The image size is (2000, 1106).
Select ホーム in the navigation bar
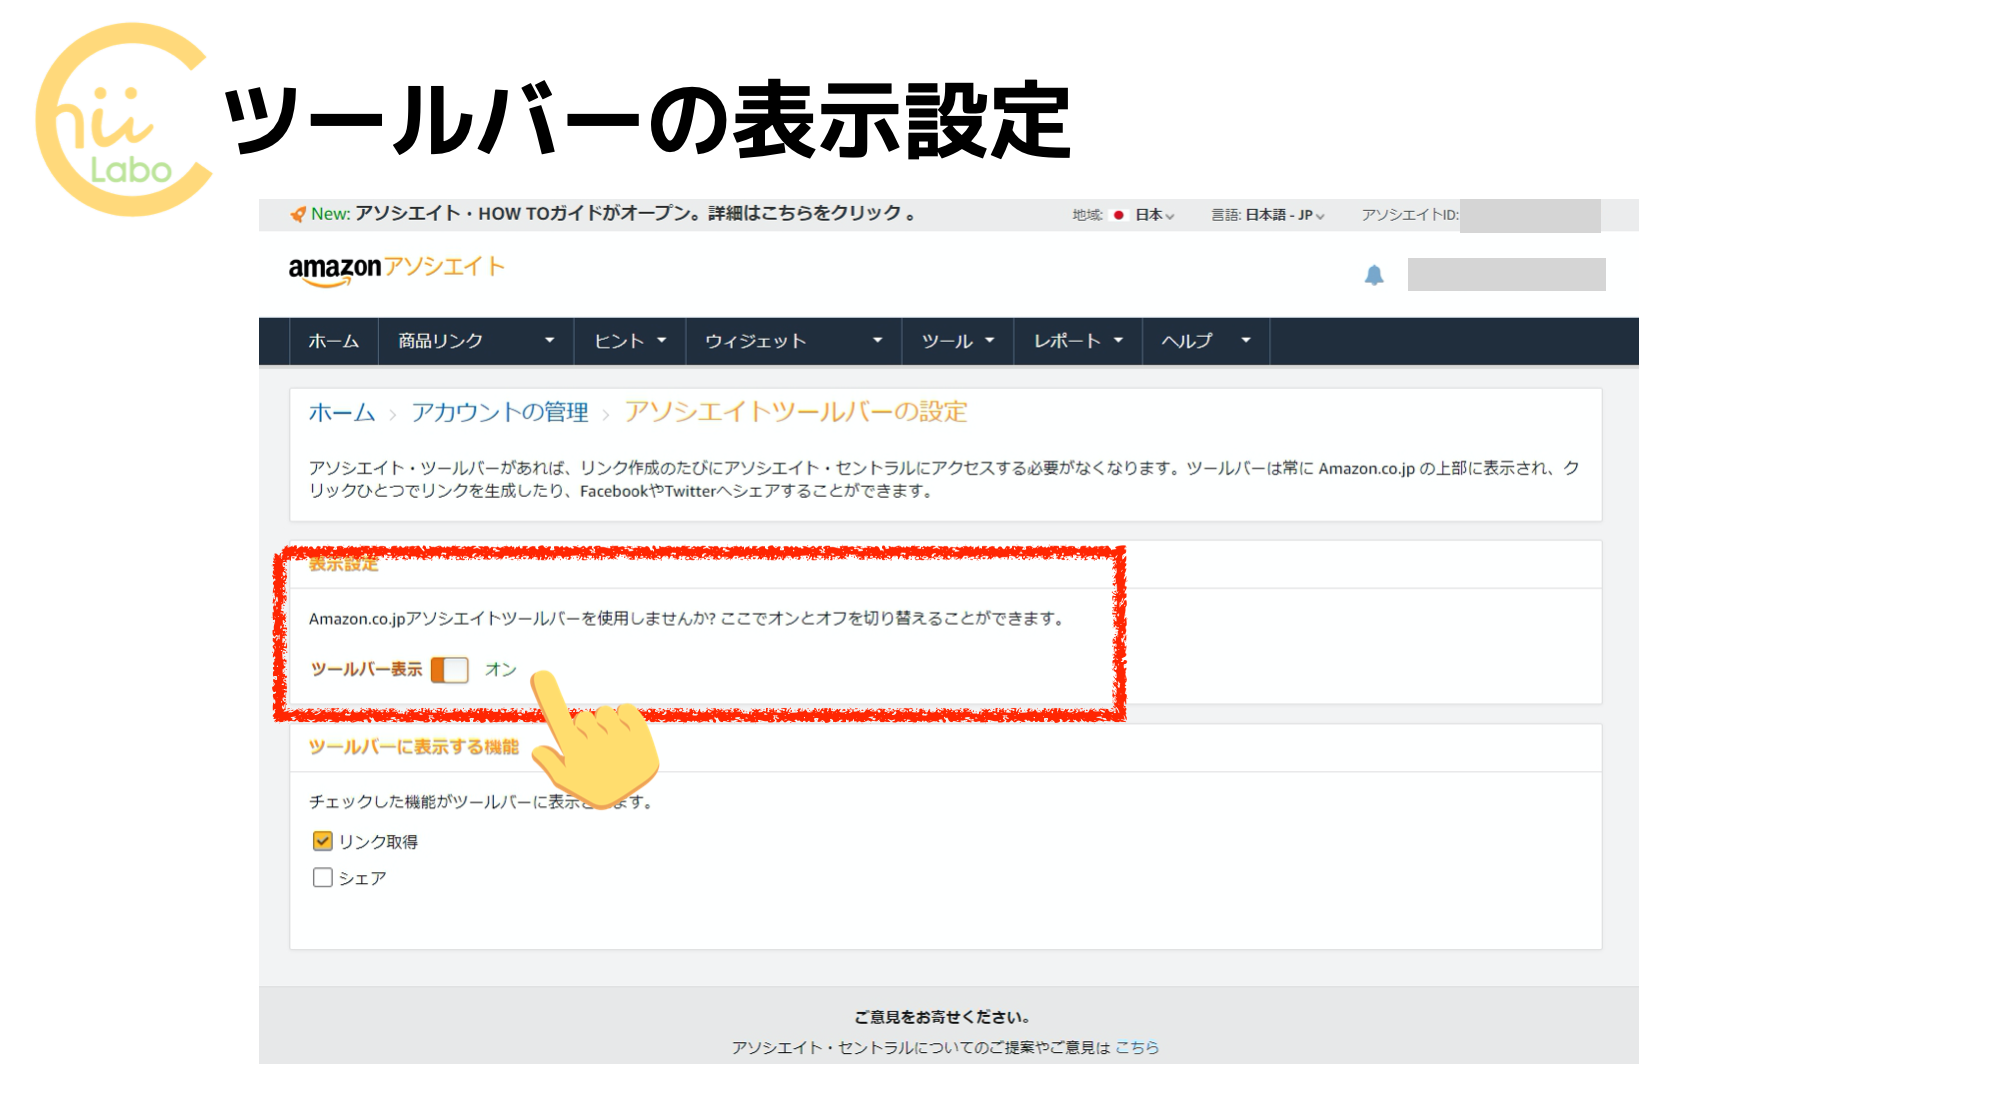coord(332,341)
